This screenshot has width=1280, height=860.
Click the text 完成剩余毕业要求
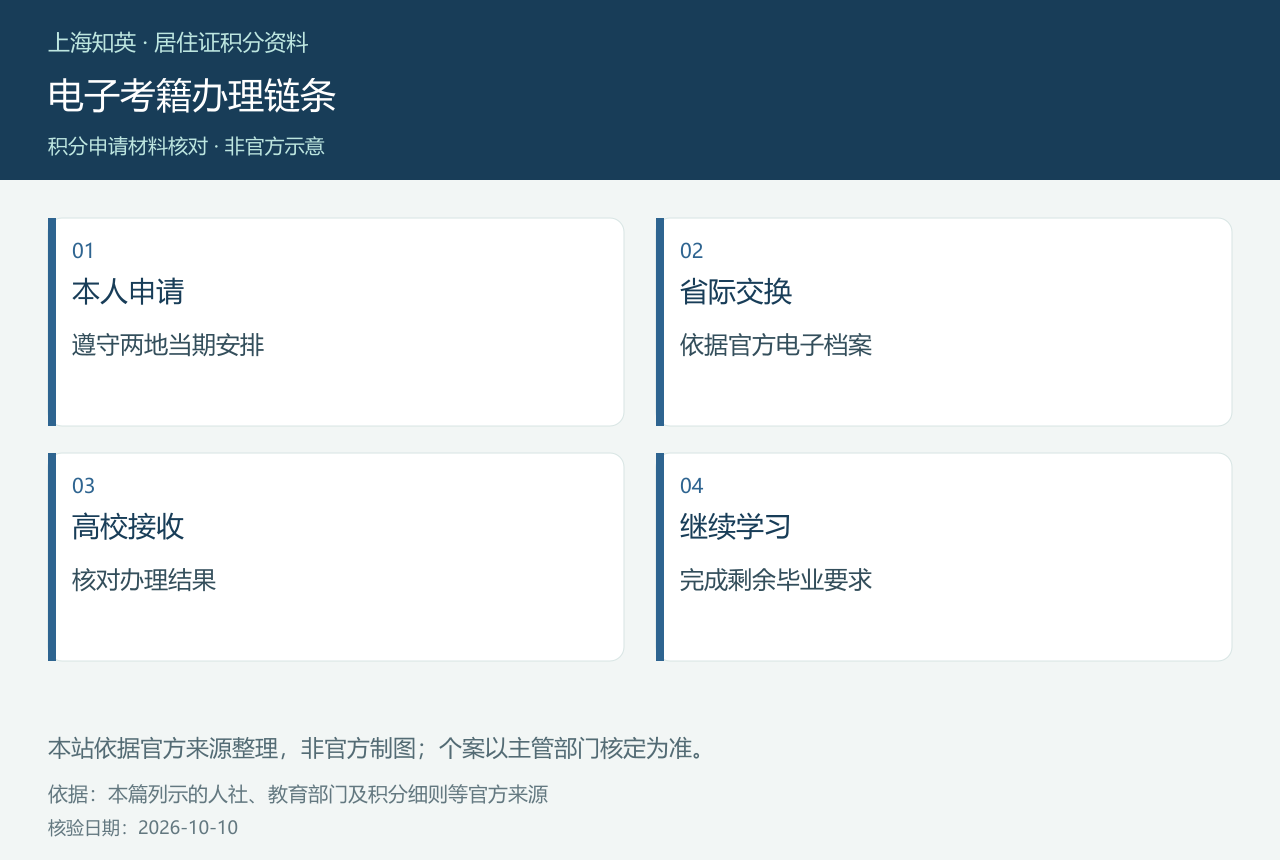click(776, 580)
